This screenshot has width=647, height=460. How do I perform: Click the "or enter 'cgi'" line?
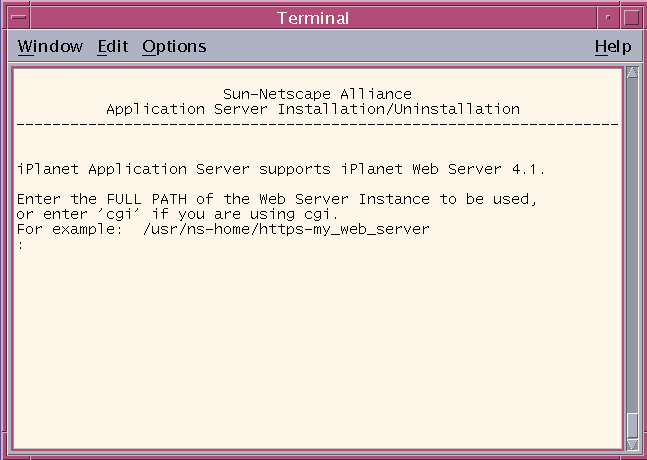tap(177, 214)
